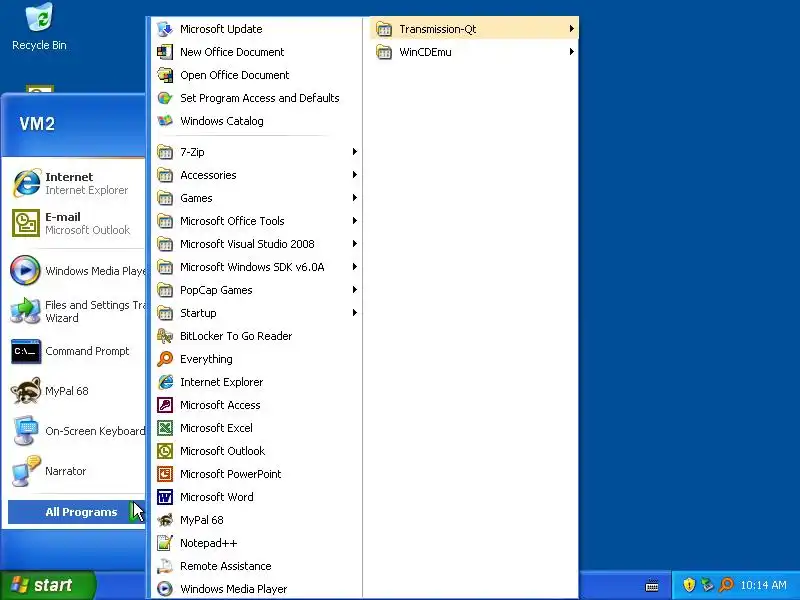Open Recycle Bin on the desktop
Viewport: 800px width, 600px height.
[x=39, y=27]
